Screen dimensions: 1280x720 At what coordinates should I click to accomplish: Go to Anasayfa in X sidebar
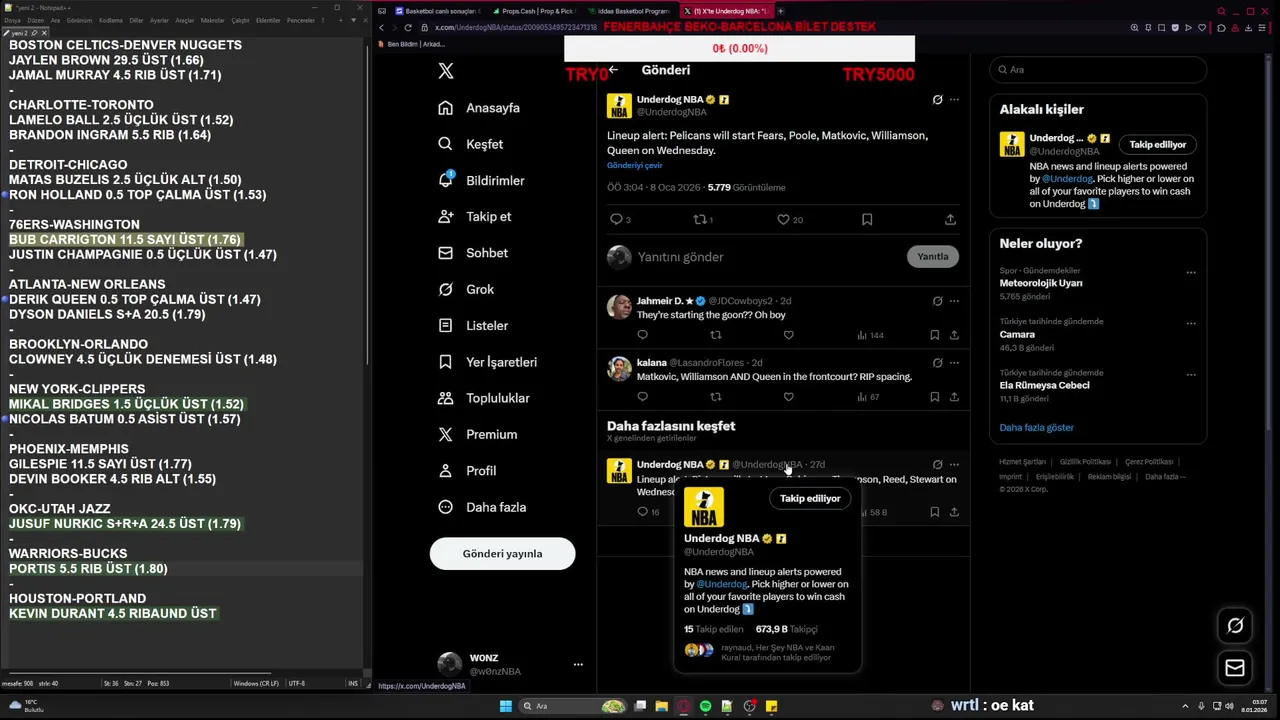tap(479, 108)
